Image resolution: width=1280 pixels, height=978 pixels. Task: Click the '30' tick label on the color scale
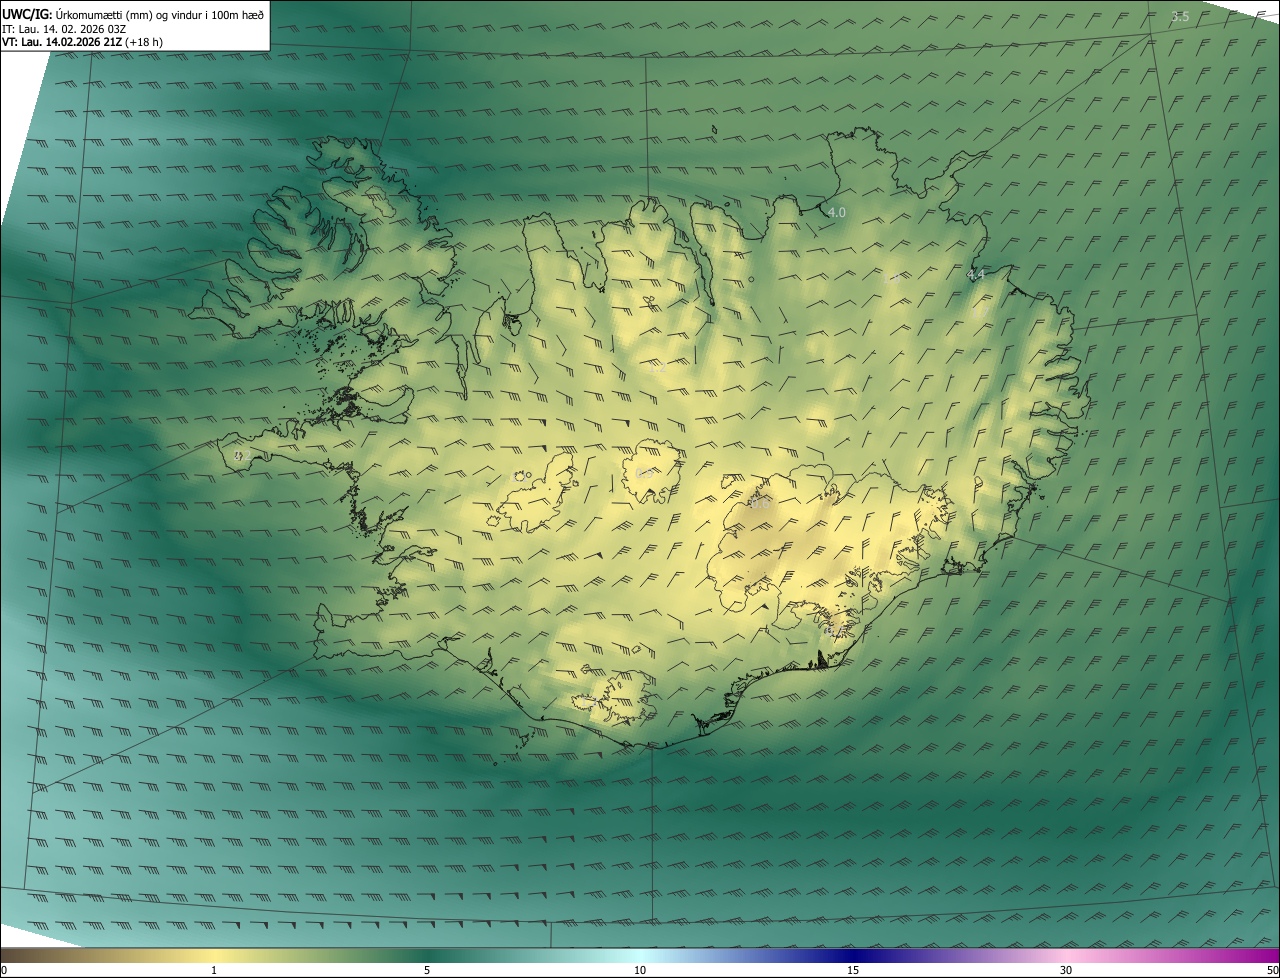1066,970
